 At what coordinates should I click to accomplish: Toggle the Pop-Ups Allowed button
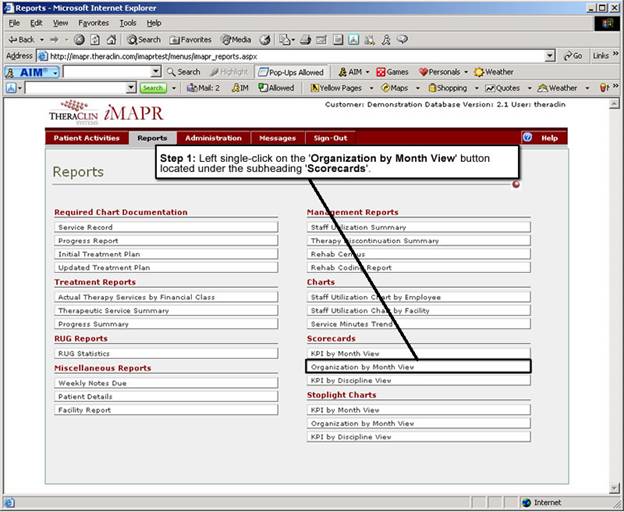291,72
